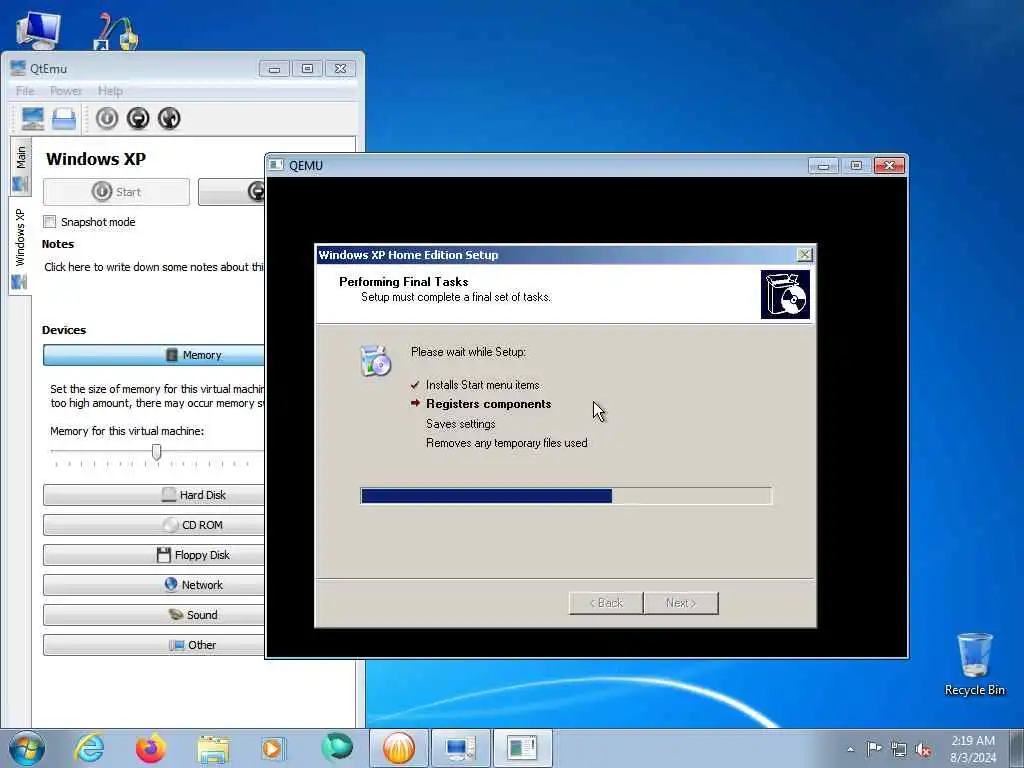
Task: Click 'Removes any temporary files used' text
Action: coord(507,443)
